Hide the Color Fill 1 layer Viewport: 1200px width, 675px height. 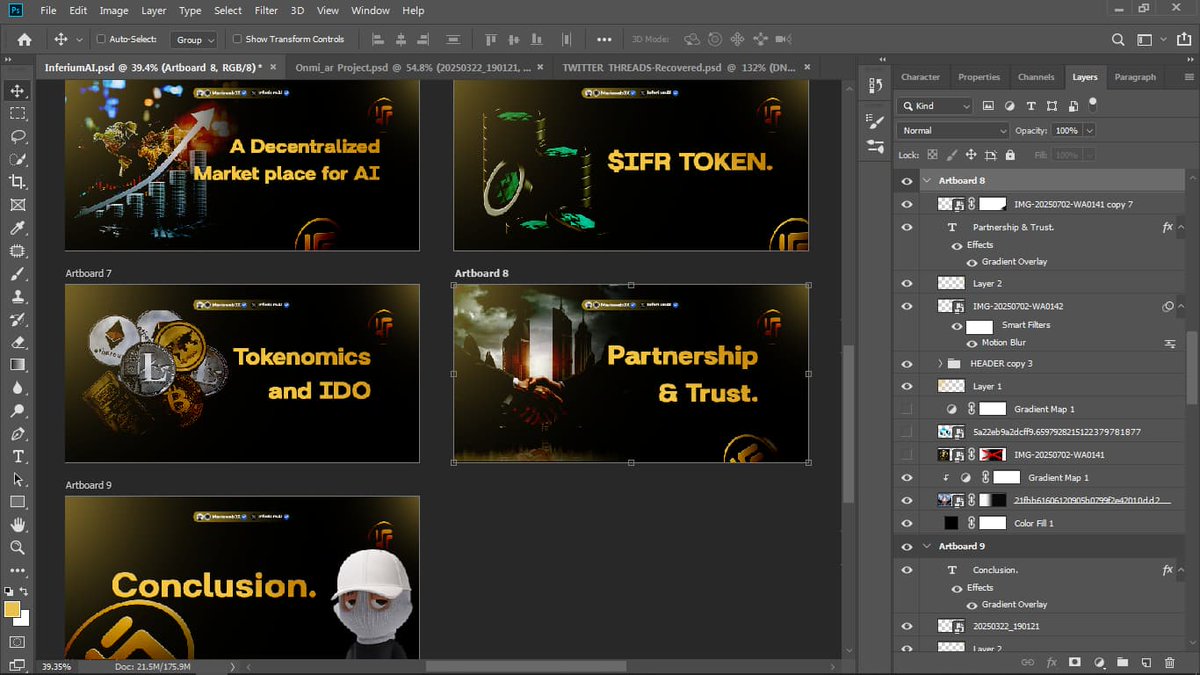[907, 523]
